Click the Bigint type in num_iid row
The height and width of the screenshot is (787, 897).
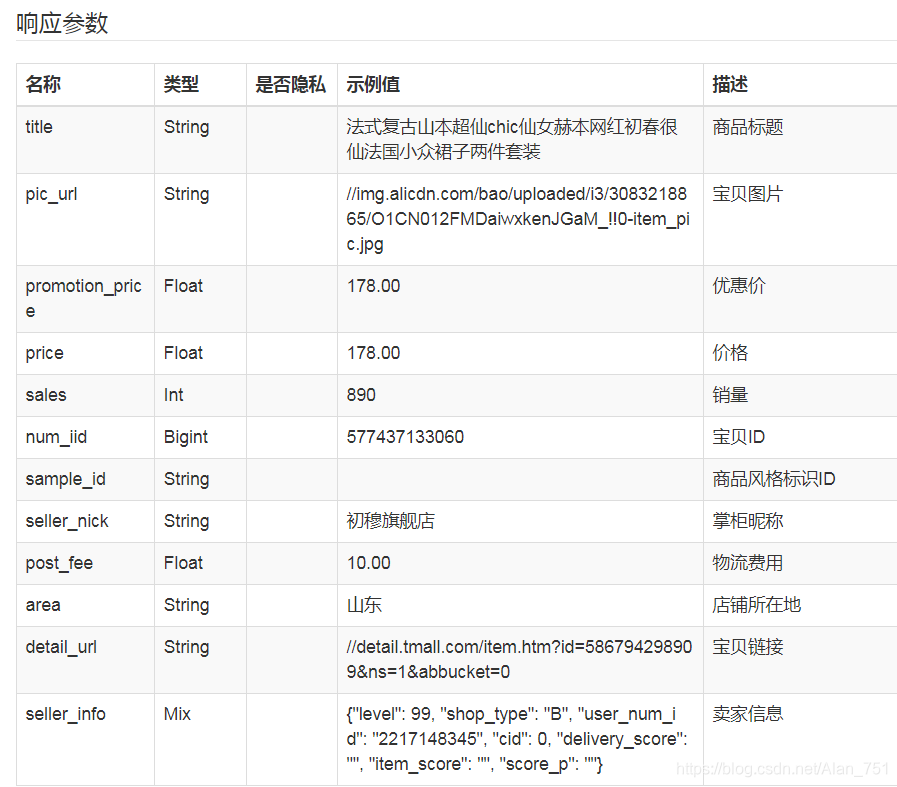point(185,437)
